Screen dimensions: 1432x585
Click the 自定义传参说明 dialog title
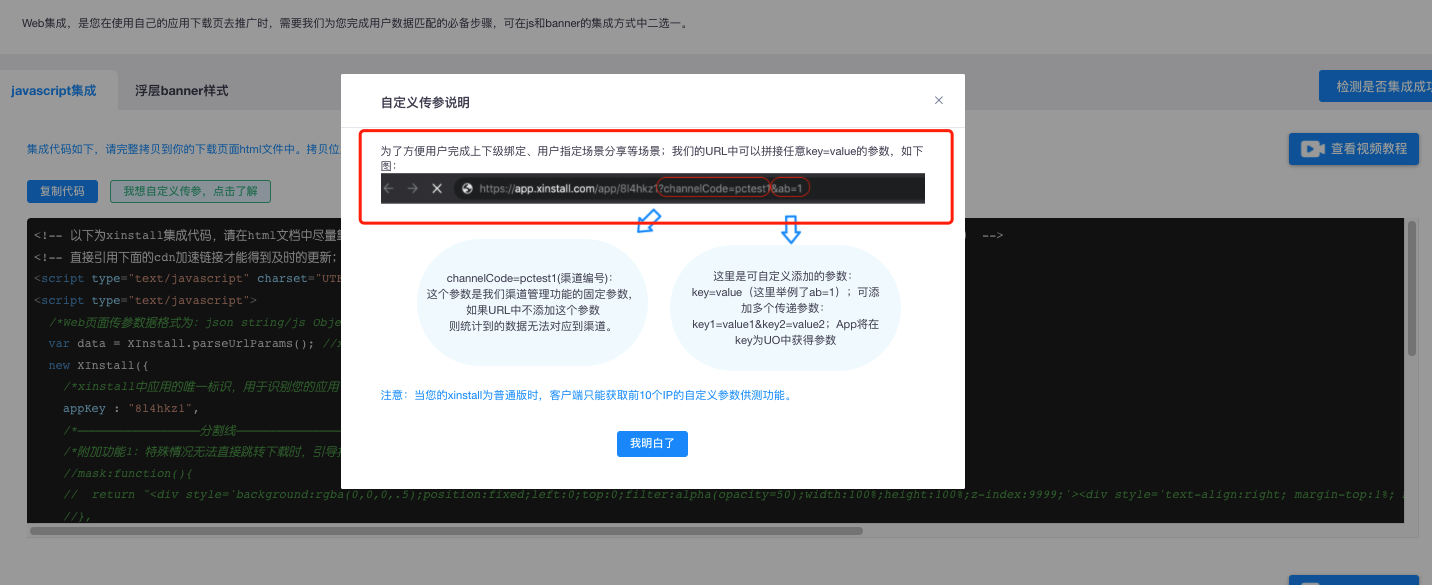[x=425, y=102]
